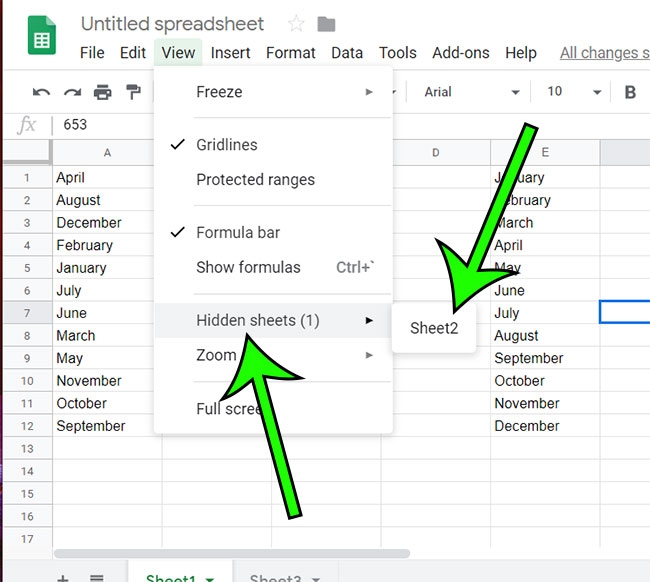This screenshot has width=650, height=582.
Task: Select the paint format roller icon
Action: point(133,92)
